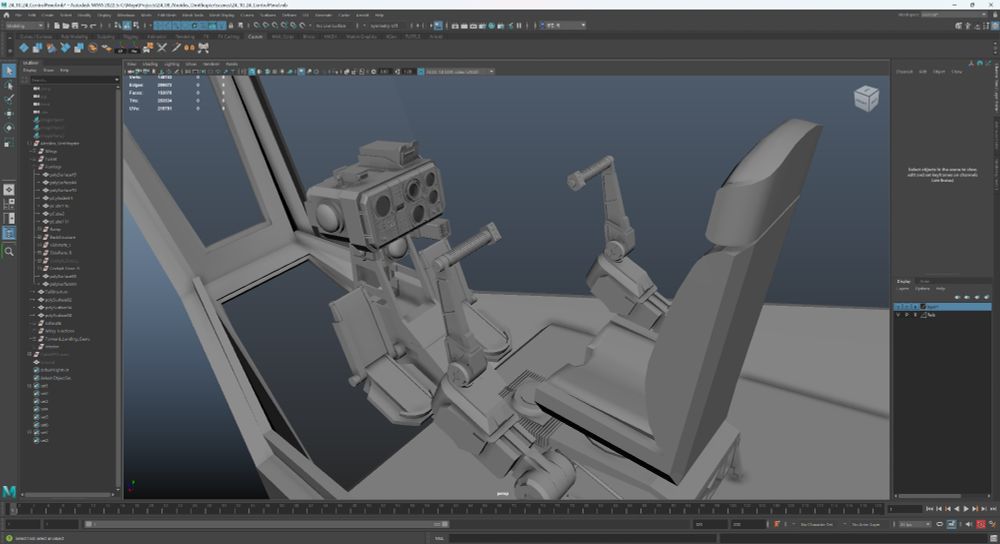The image size is (1000, 544).
Task: Click the magnifier search icon in toolbox
Action: [x=9, y=251]
